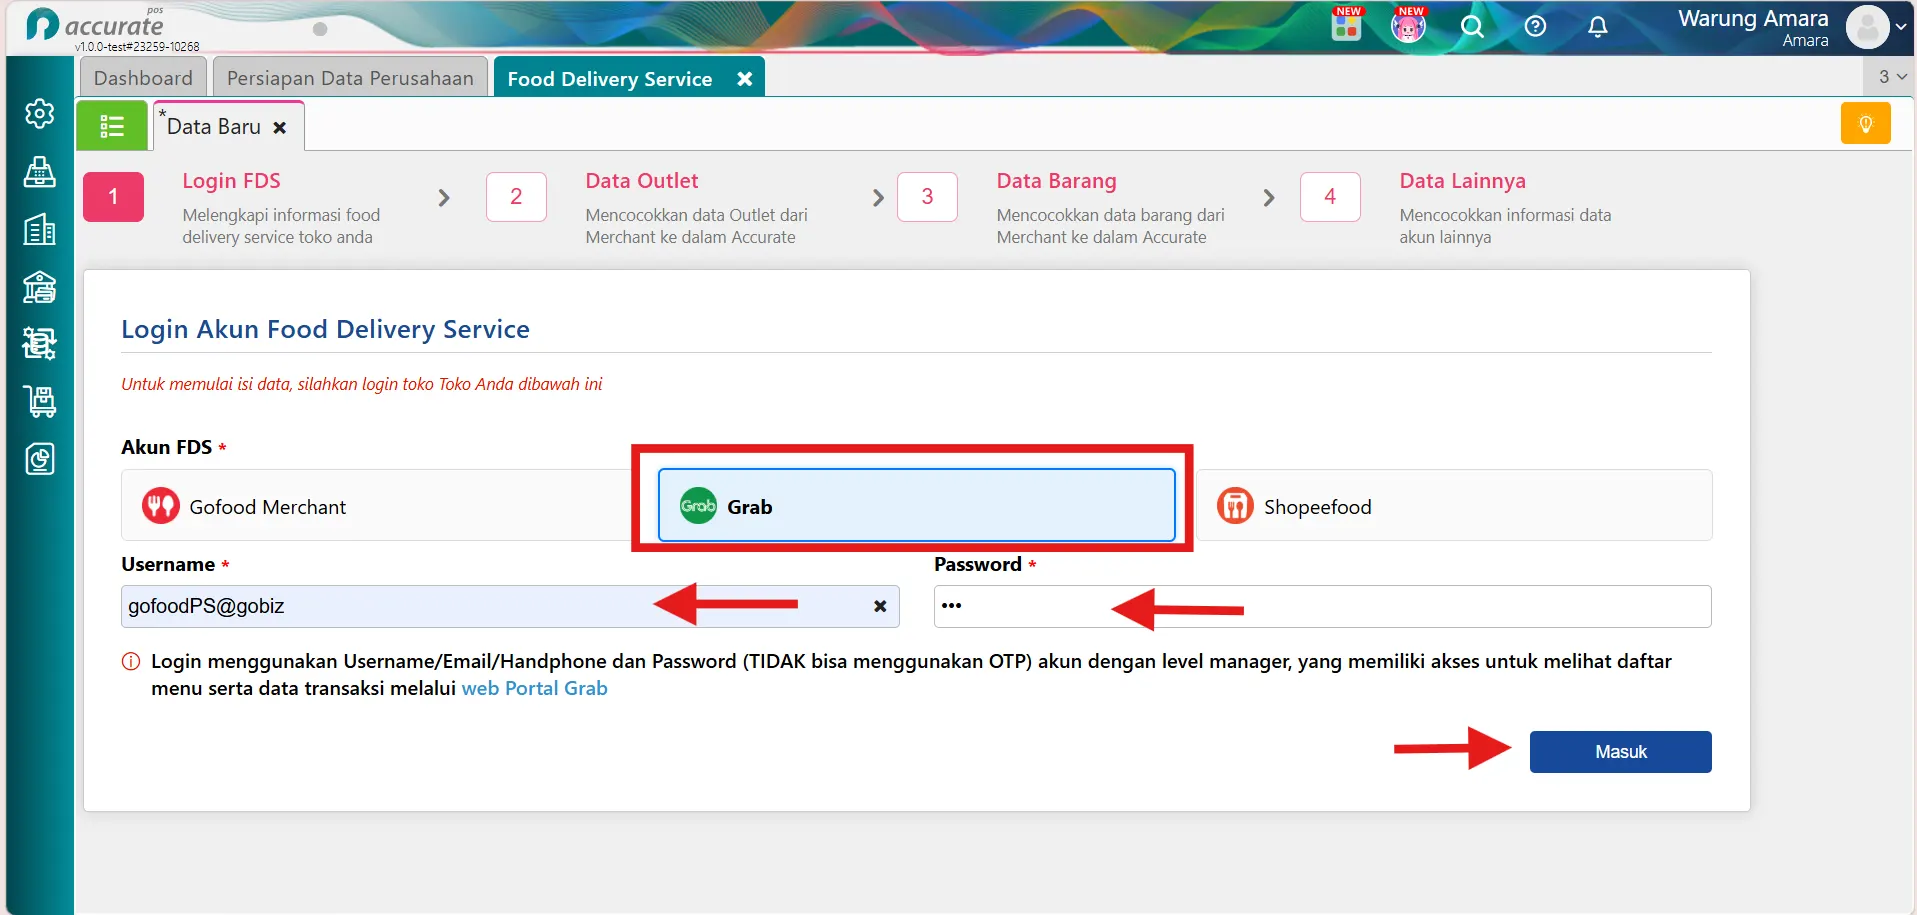Open the reports chart sidebar icon

click(x=39, y=459)
